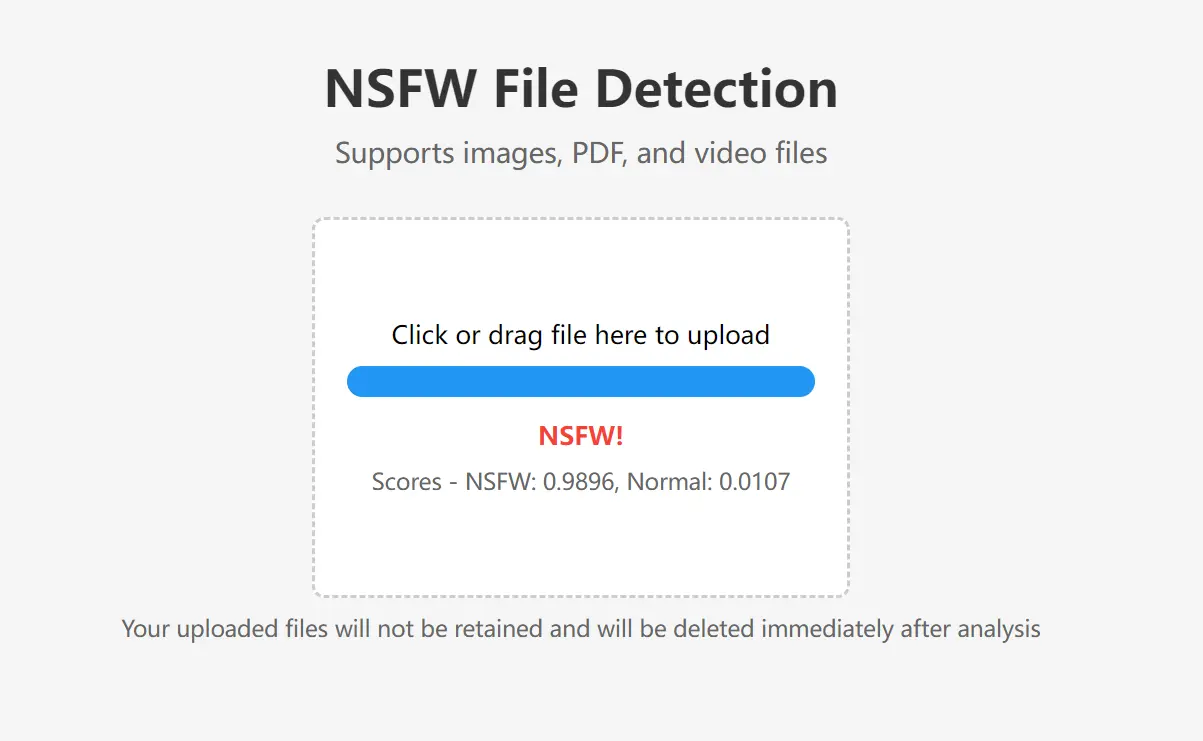
Task: Click left edge of the progress bar
Action: click(x=356, y=381)
